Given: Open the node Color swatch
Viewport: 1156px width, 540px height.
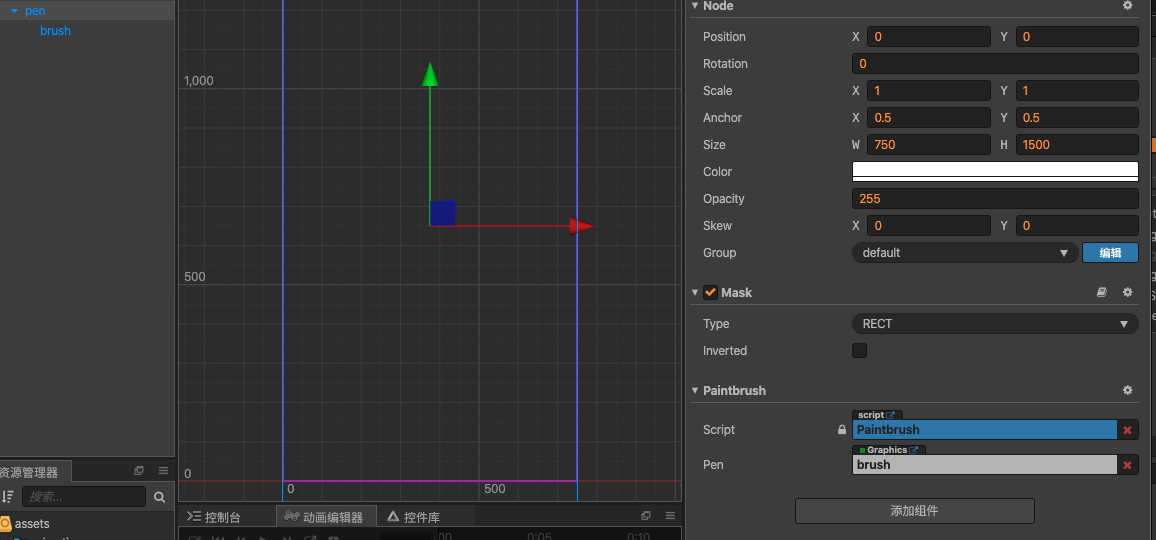Looking at the screenshot, I should (x=995, y=171).
